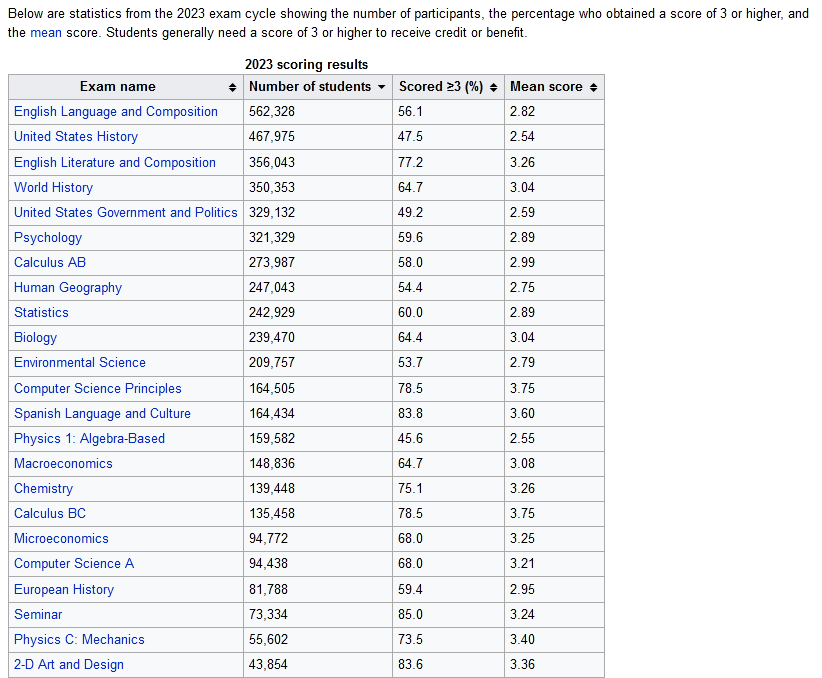Open English Literature and Composition link
822x678 pixels.
tap(115, 163)
